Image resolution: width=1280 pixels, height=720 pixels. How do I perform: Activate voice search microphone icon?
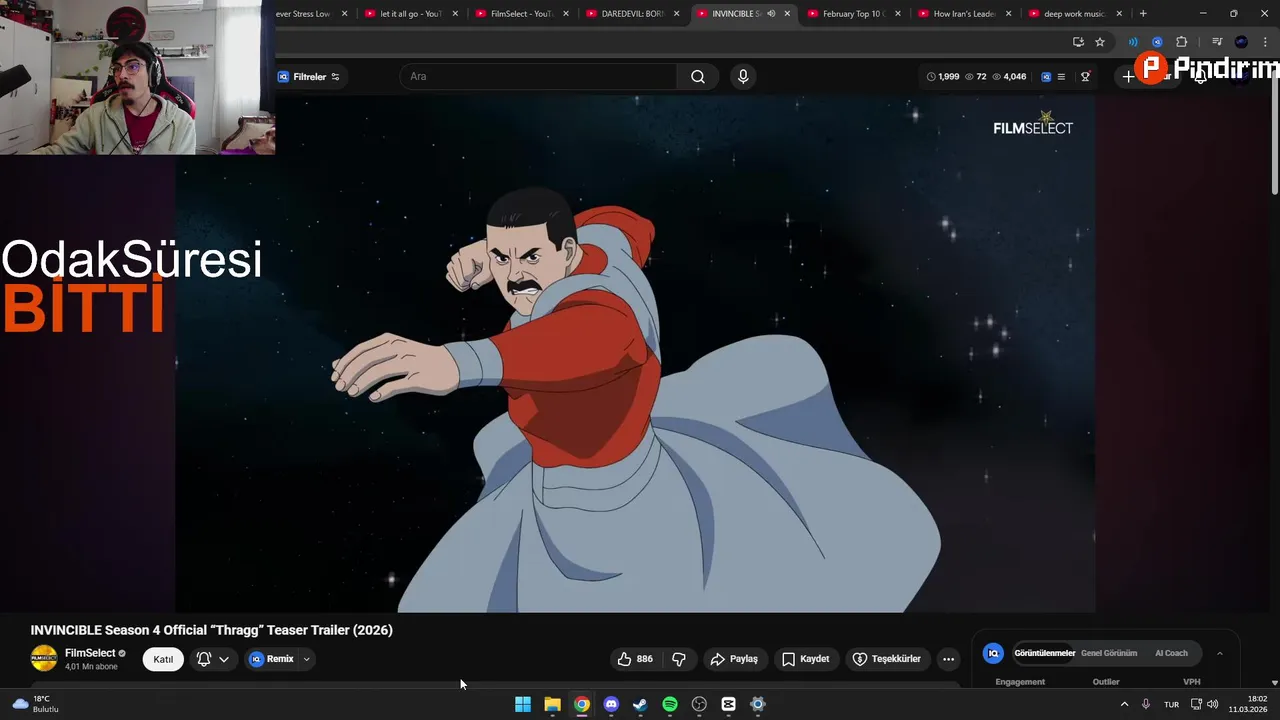743,77
